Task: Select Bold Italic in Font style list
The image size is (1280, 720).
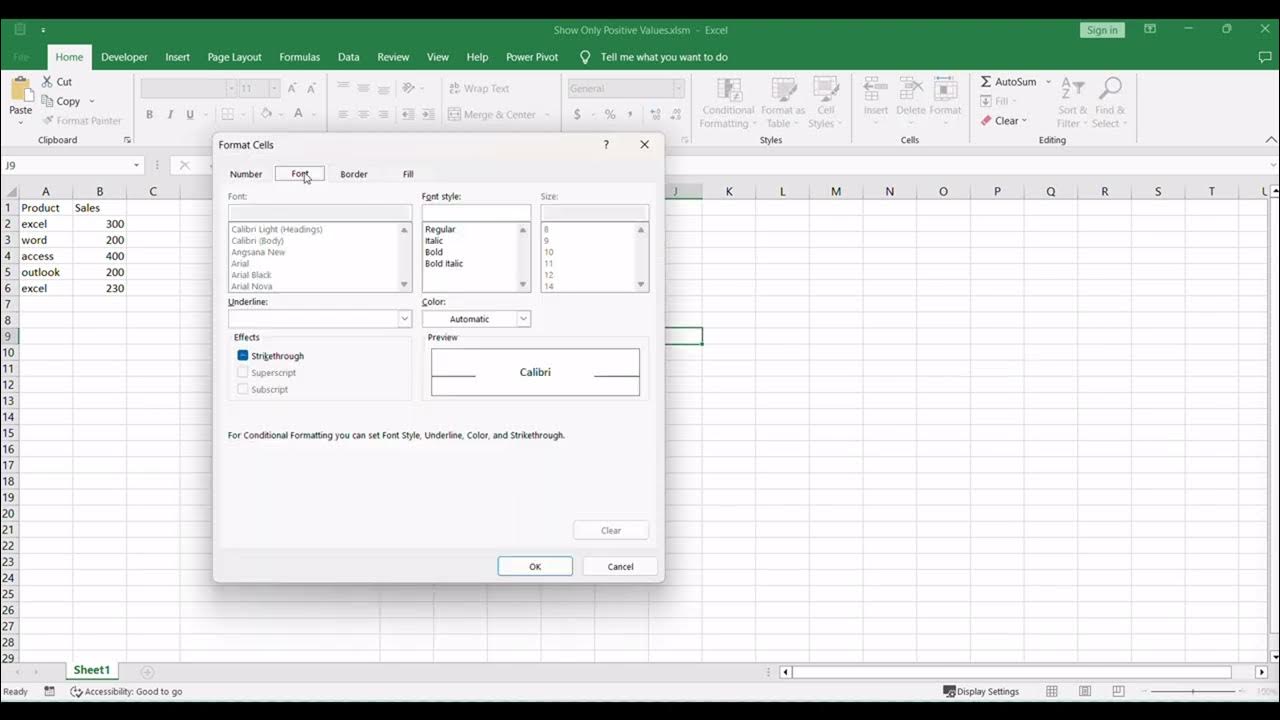Action: tap(444, 264)
